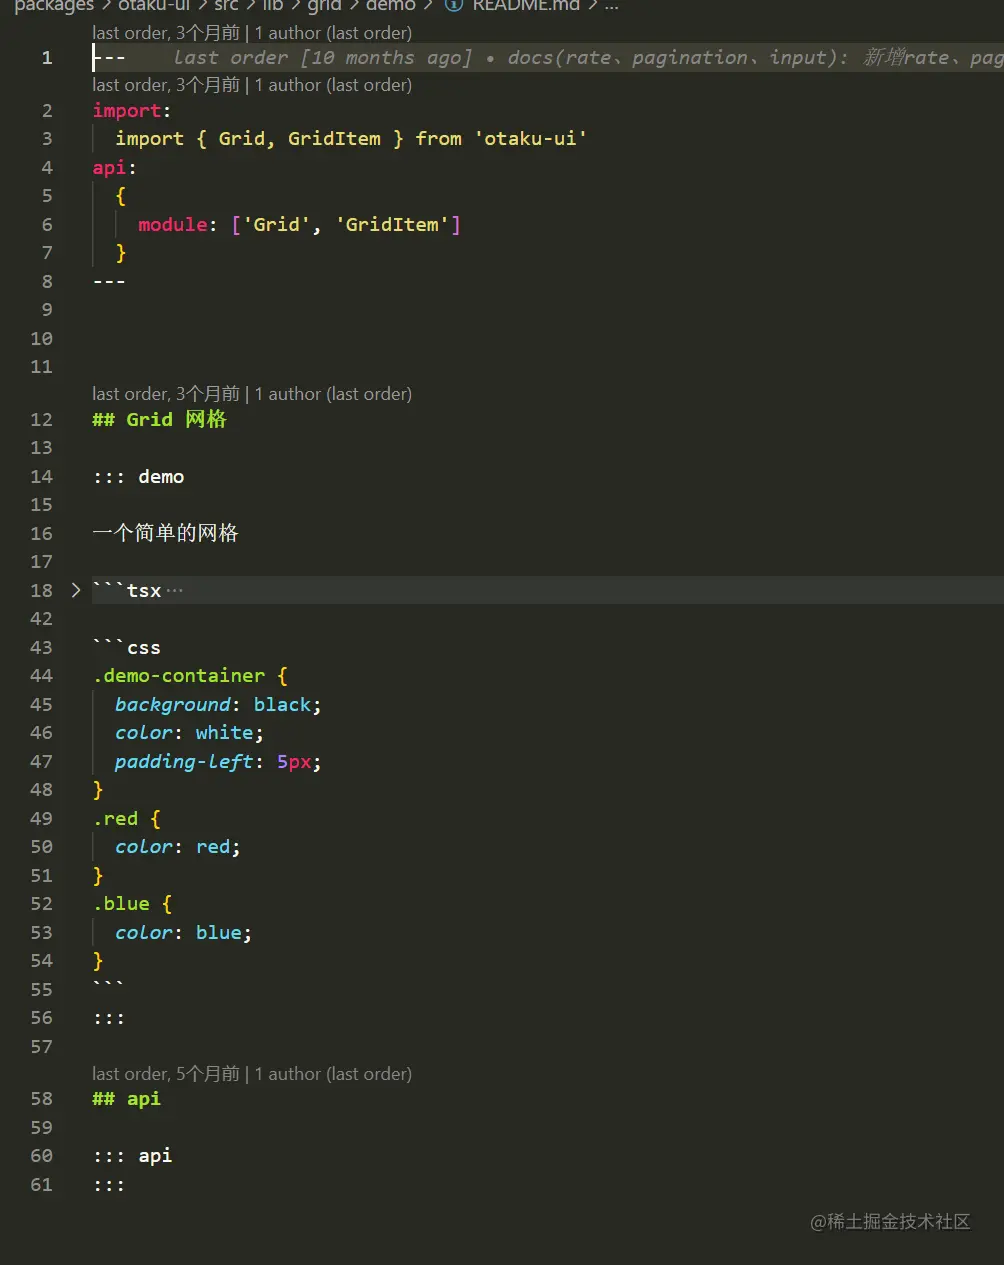Click the ':::' closing marker on line 56
Screen dimensions: 1004x1265
click(109, 1019)
